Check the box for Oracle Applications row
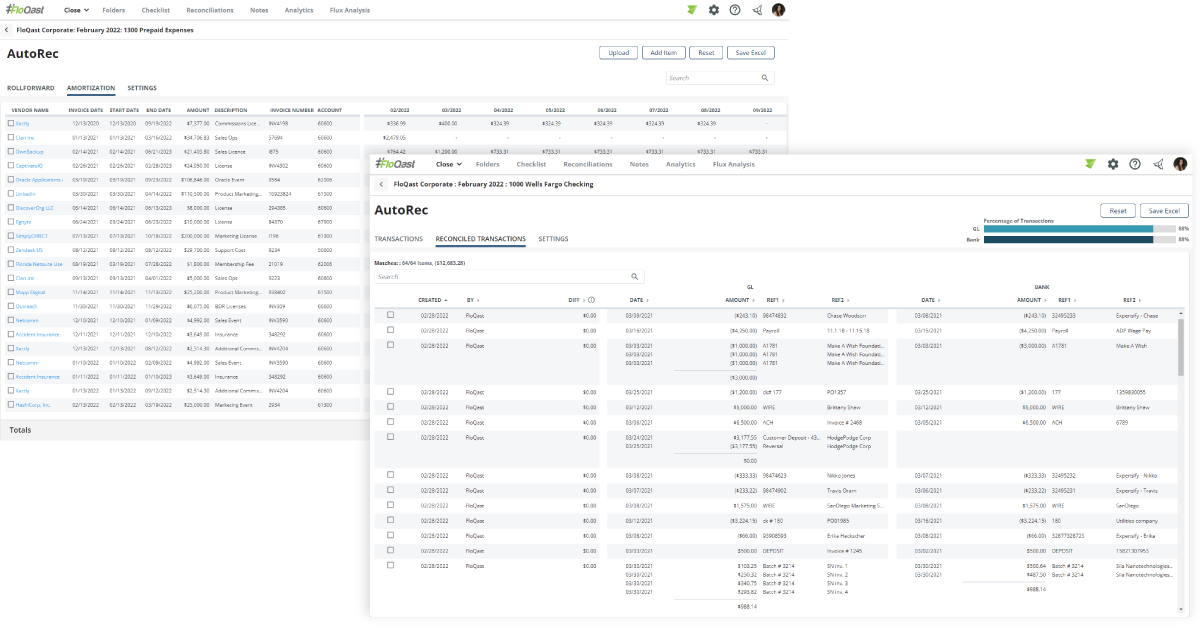1200x628 pixels. (11, 180)
